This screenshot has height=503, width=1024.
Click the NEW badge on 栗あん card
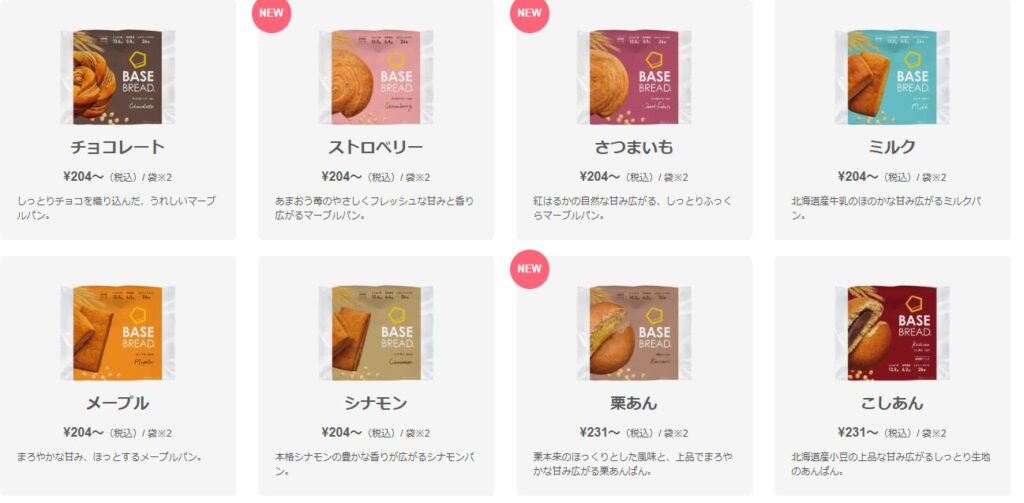(530, 268)
